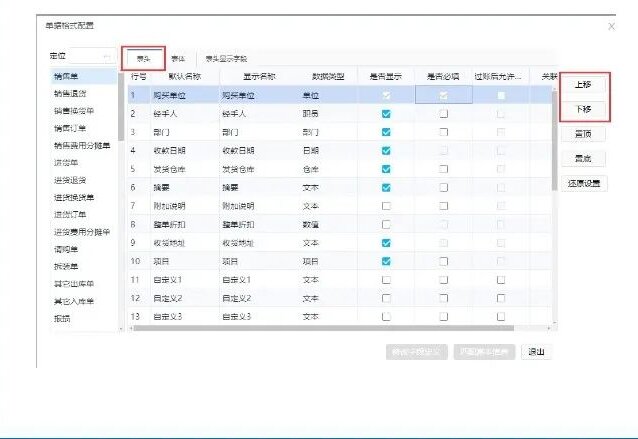Choose 其它出库单 from the list

72,281
